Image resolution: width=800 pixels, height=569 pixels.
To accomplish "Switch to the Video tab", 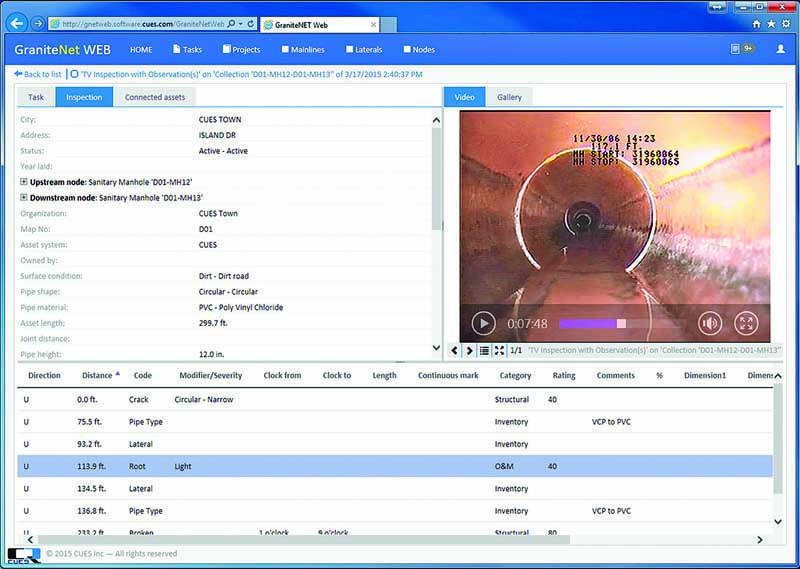I will (464, 97).
